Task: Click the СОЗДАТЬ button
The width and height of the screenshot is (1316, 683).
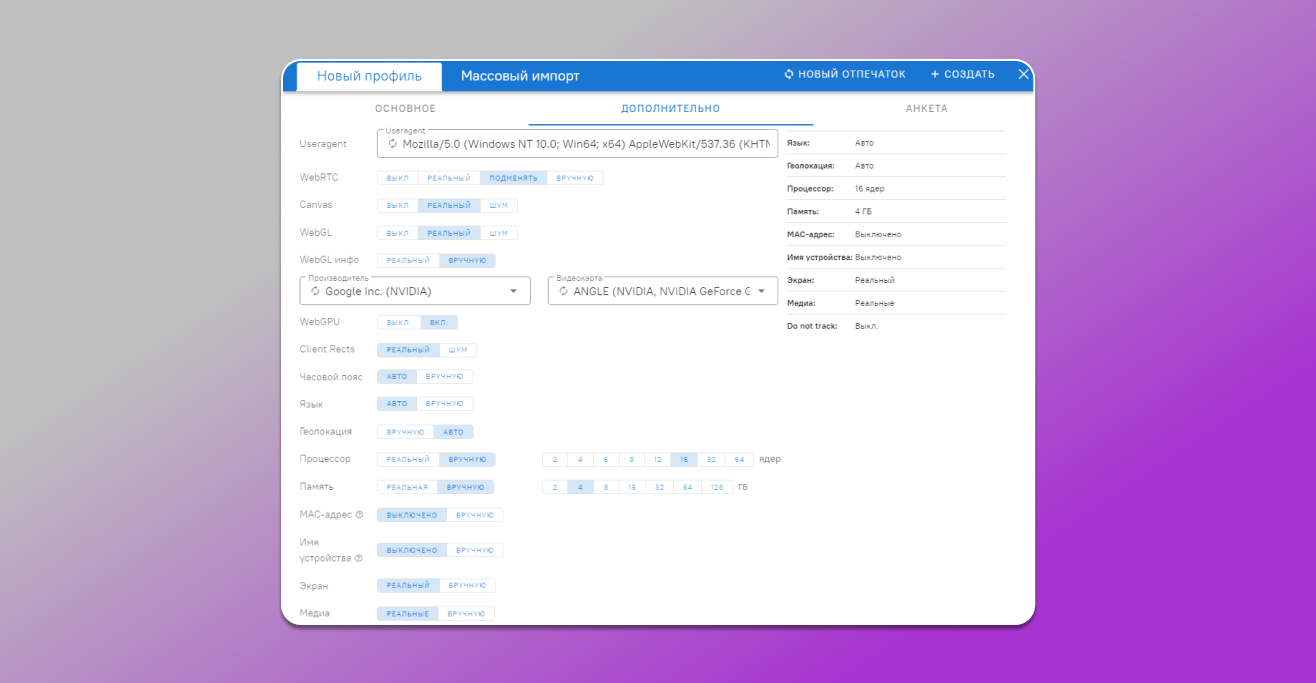Action: click(x=962, y=74)
